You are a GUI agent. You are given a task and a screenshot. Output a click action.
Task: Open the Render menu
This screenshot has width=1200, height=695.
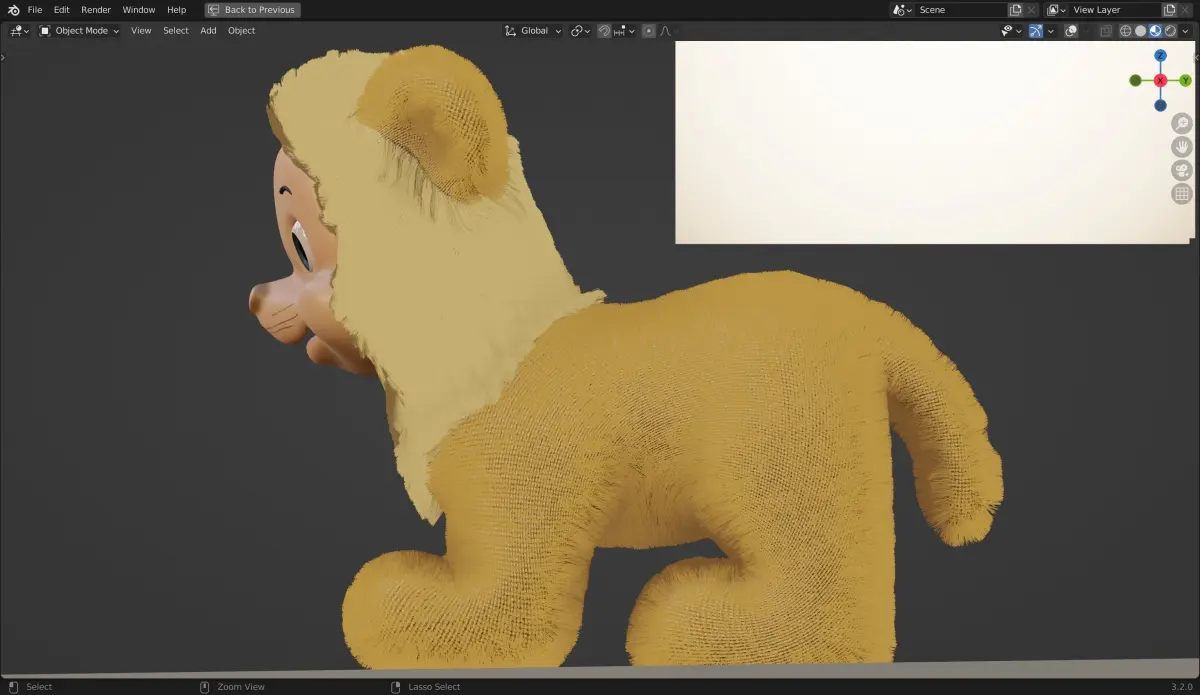point(96,10)
